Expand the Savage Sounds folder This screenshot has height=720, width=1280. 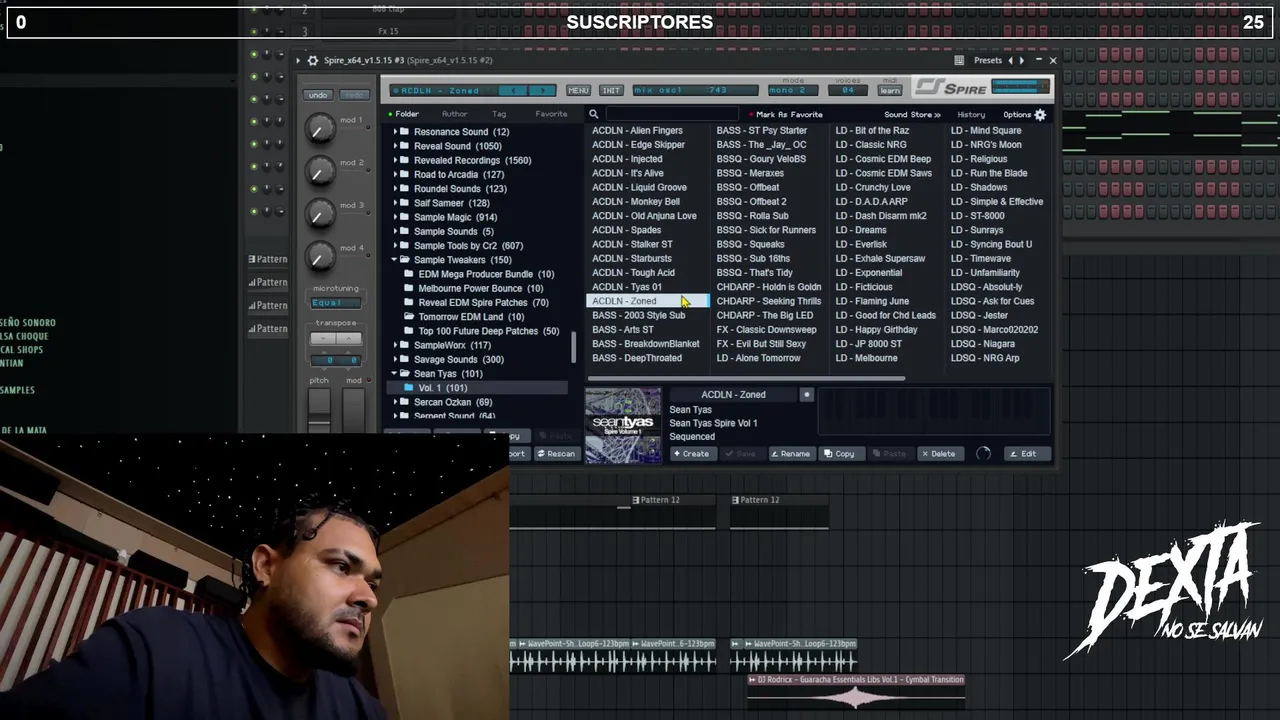coord(397,360)
